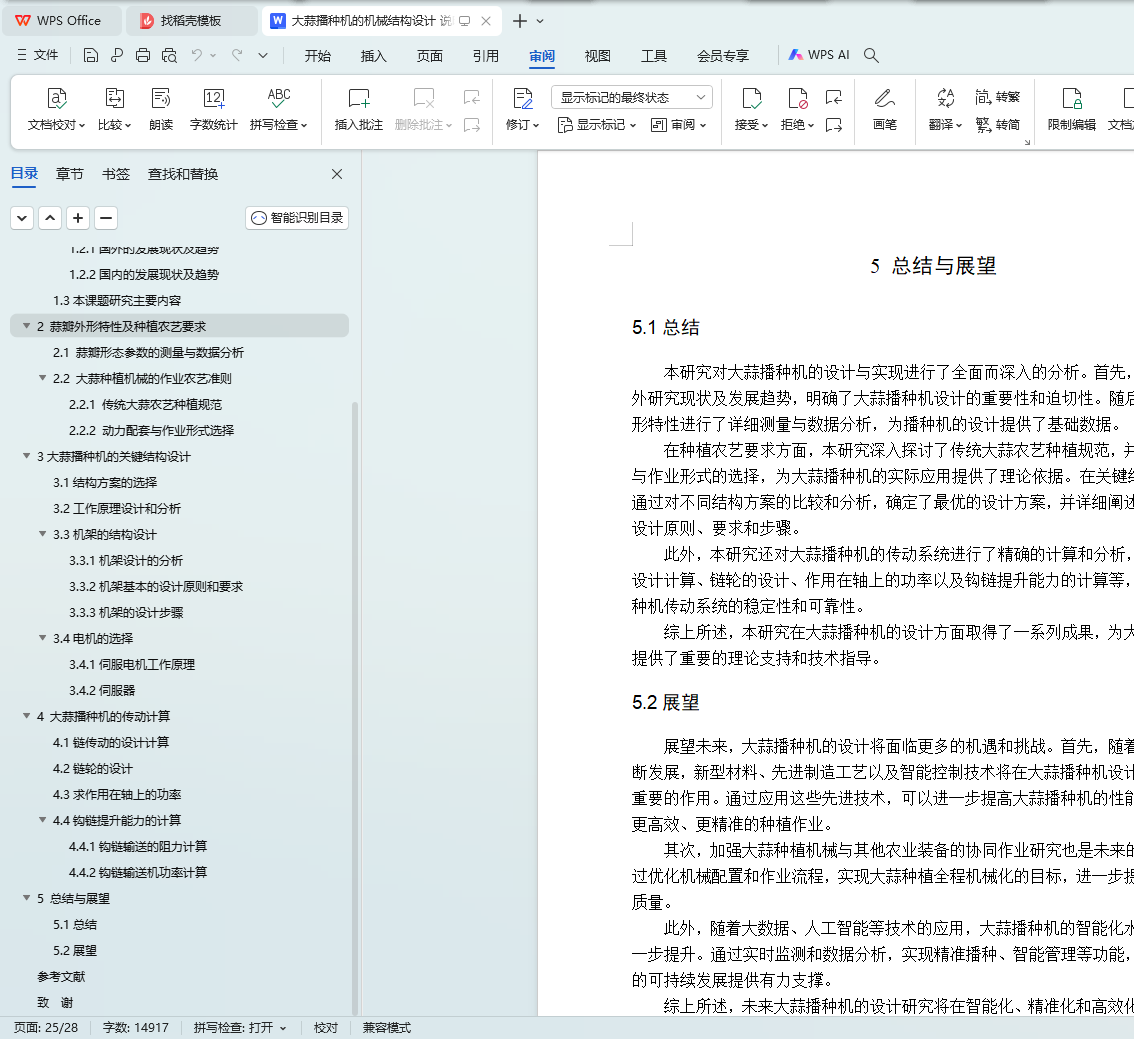Screen dimensions: 1134x1039
Task: Click the 智能识别目录 button
Action: pyautogui.click(x=297, y=218)
